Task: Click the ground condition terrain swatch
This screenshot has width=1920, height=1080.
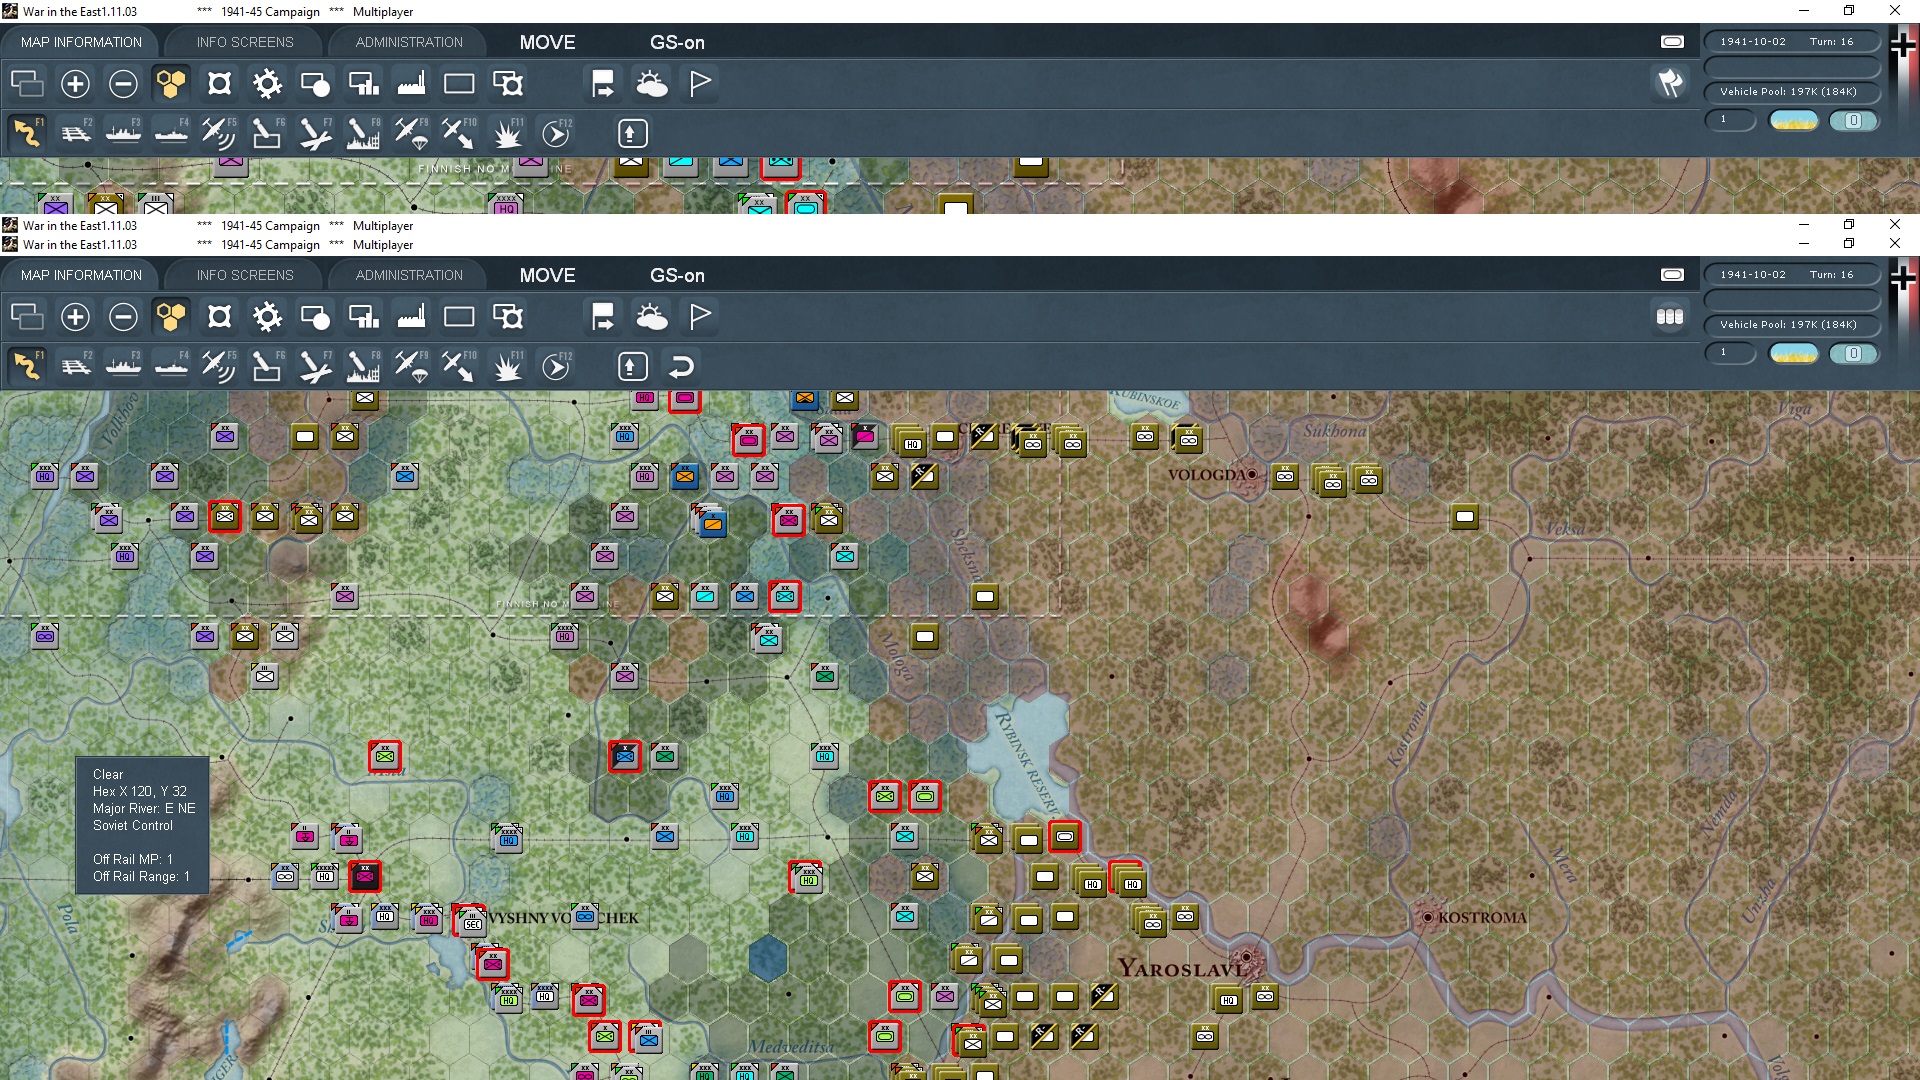Action: tap(1793, 352)
